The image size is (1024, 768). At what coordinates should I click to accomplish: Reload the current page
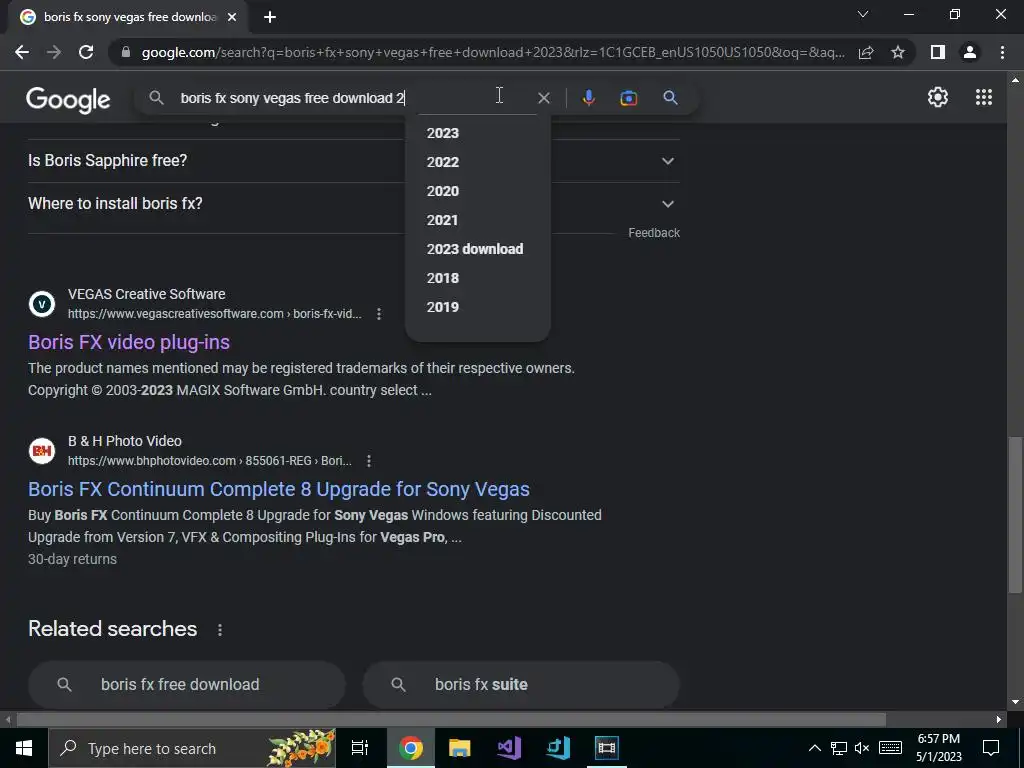click(x=86, y=52)
